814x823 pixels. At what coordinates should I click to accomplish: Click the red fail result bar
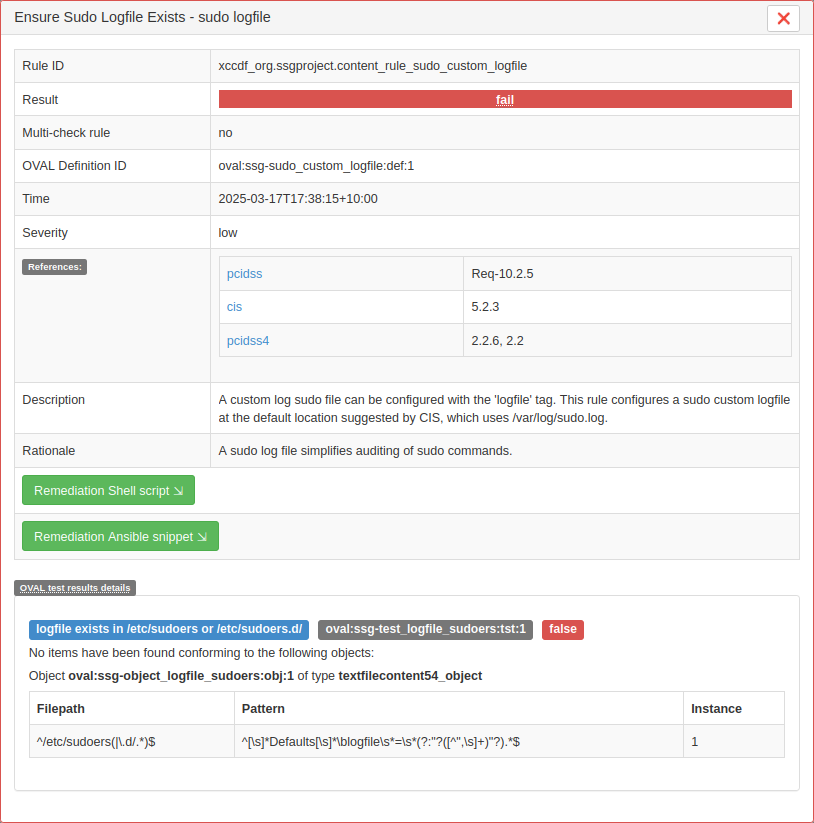tap(505, 99)
